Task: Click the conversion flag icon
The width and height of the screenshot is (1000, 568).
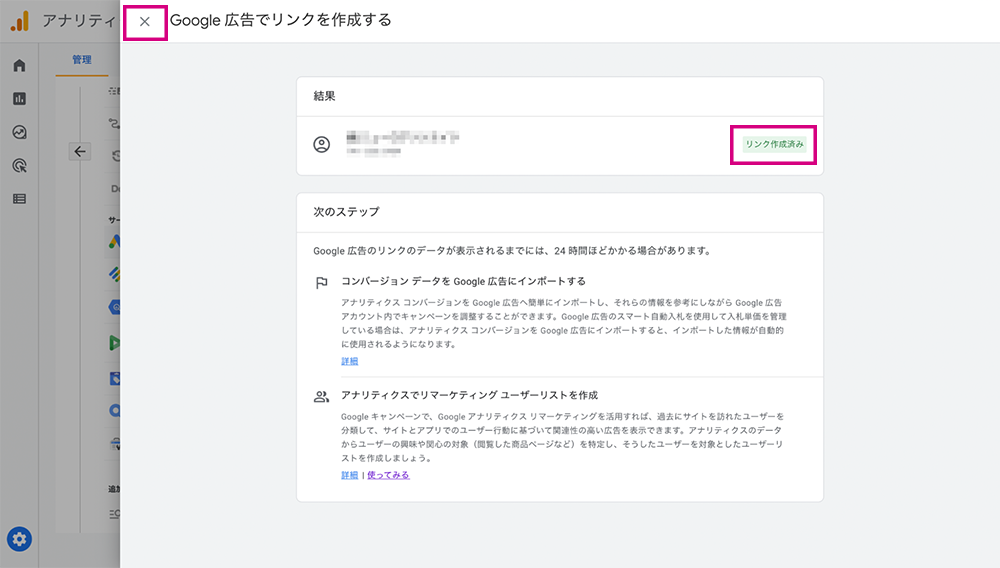Action: (321, 282)
